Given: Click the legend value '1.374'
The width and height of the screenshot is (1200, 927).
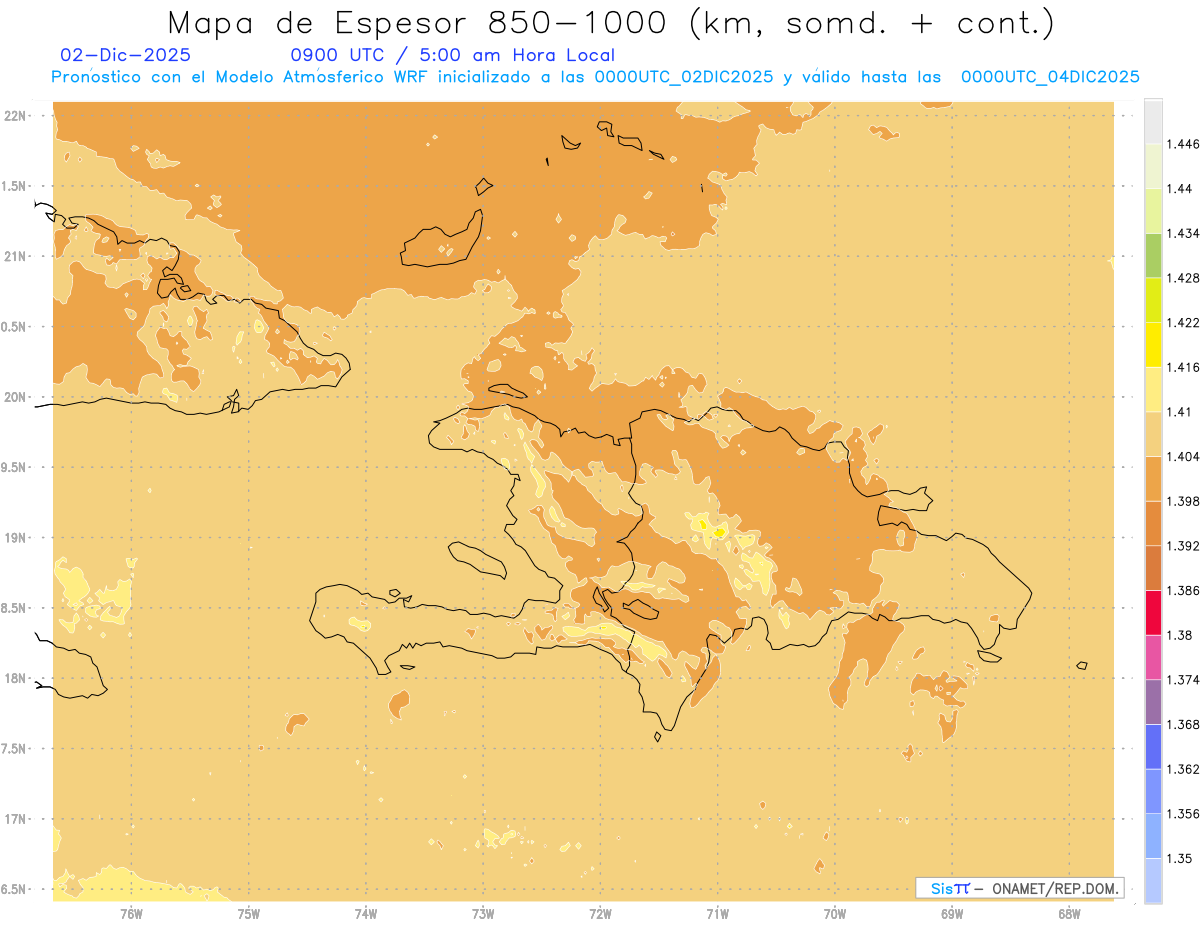Looking at the screenshot, I should pyautogui.click(x=1183, y=679).
